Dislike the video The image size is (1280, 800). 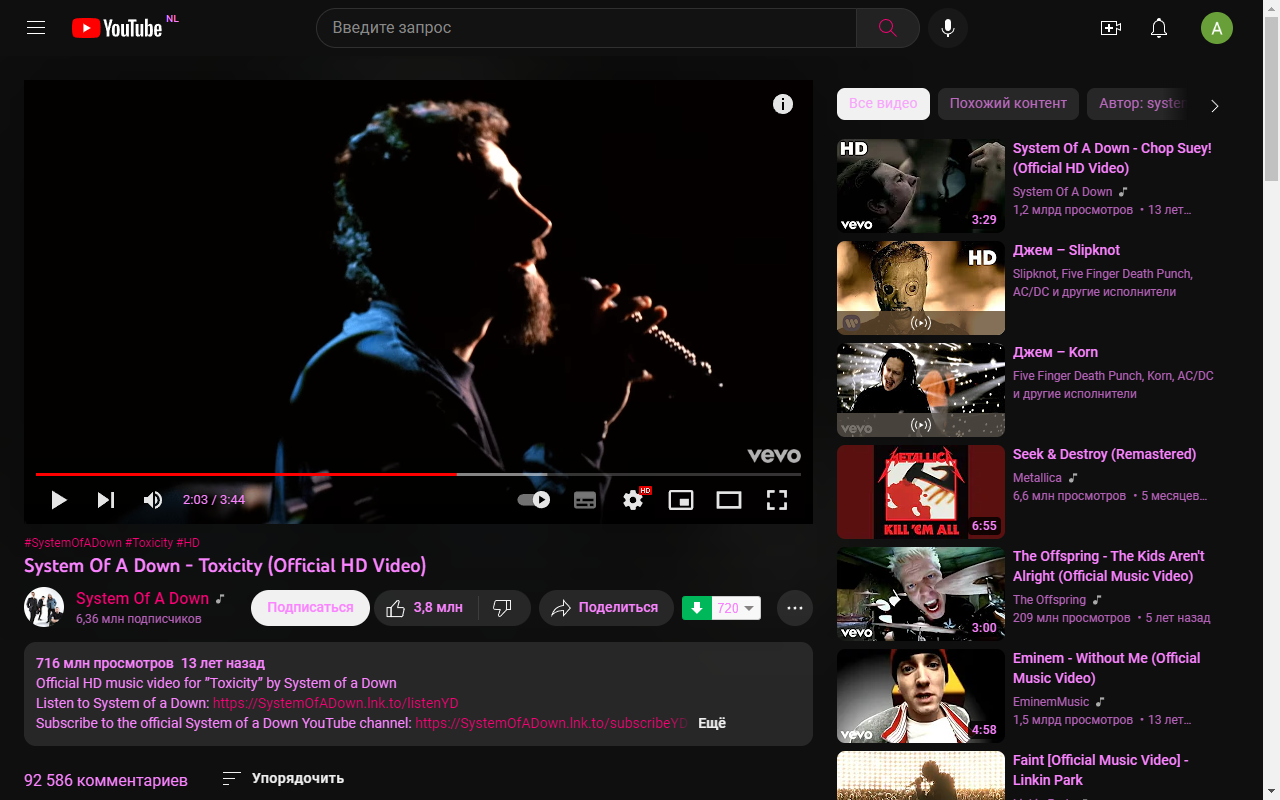(503, 608)
